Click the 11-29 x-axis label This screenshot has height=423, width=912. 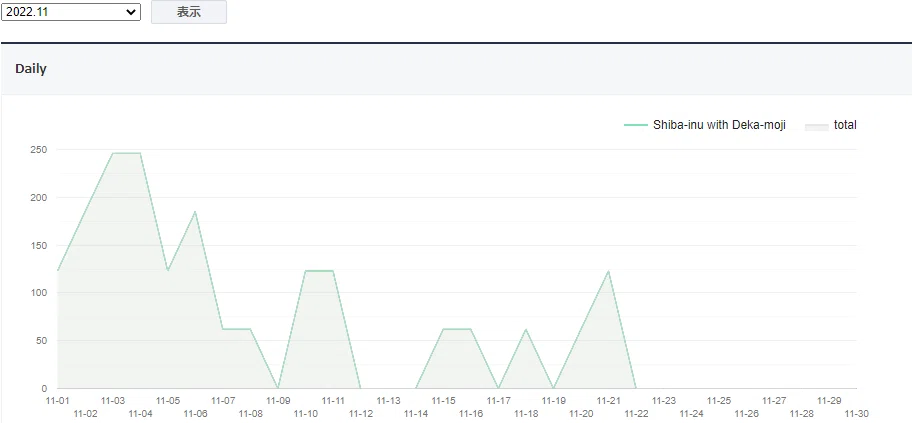tap(829, 401)
